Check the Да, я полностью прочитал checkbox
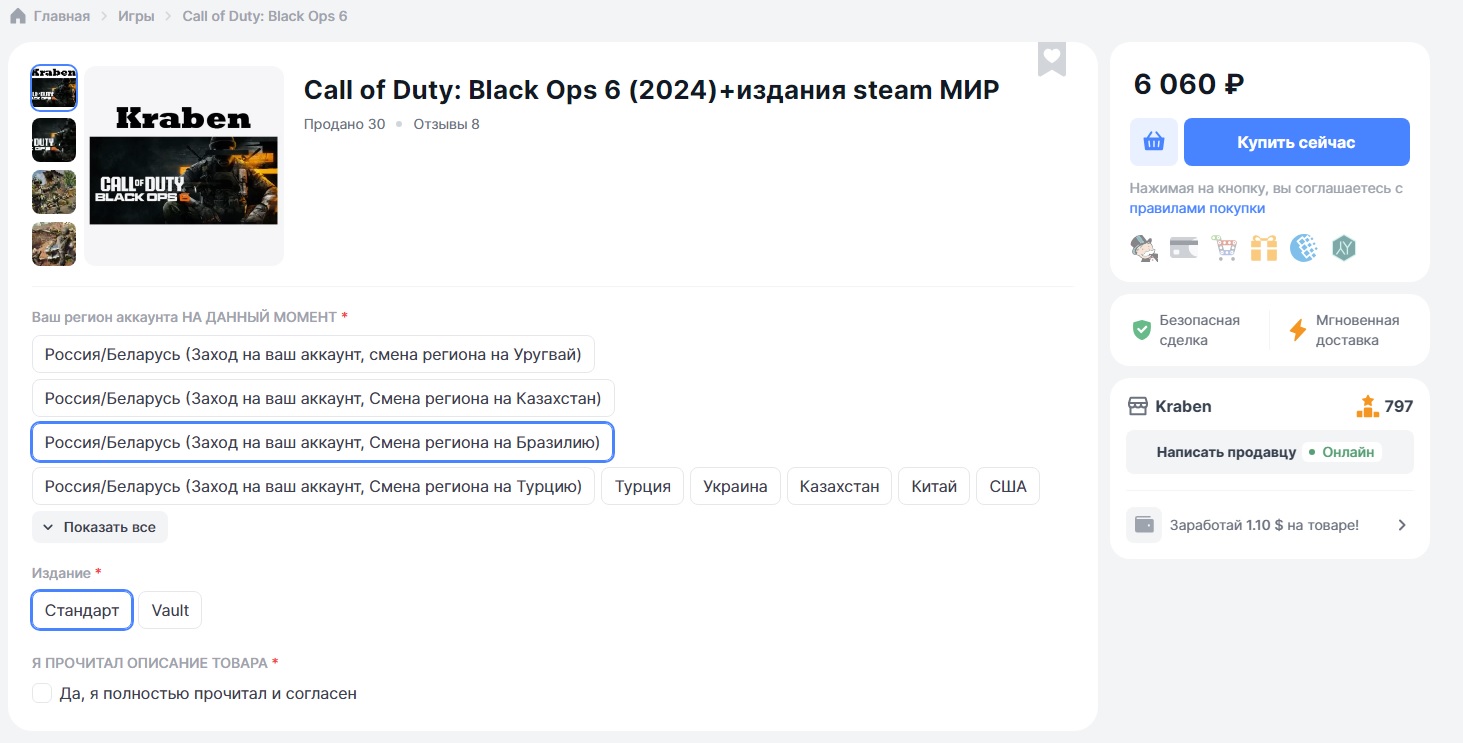 42,693
